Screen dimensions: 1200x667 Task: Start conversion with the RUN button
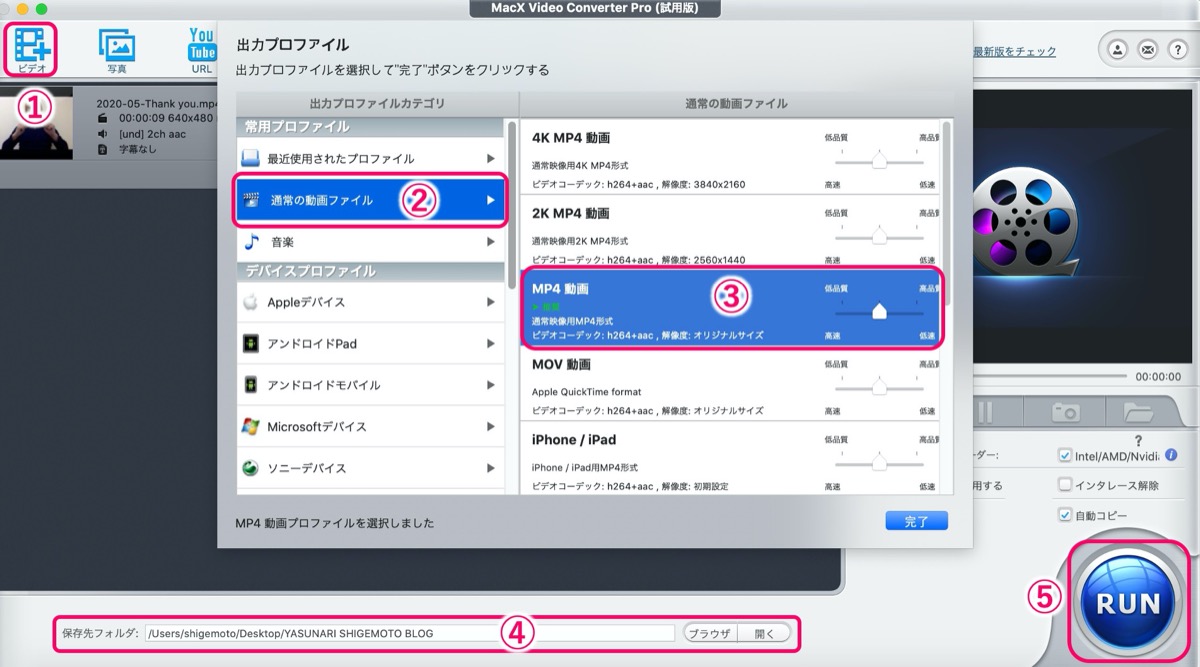(x=1129, y=602)
